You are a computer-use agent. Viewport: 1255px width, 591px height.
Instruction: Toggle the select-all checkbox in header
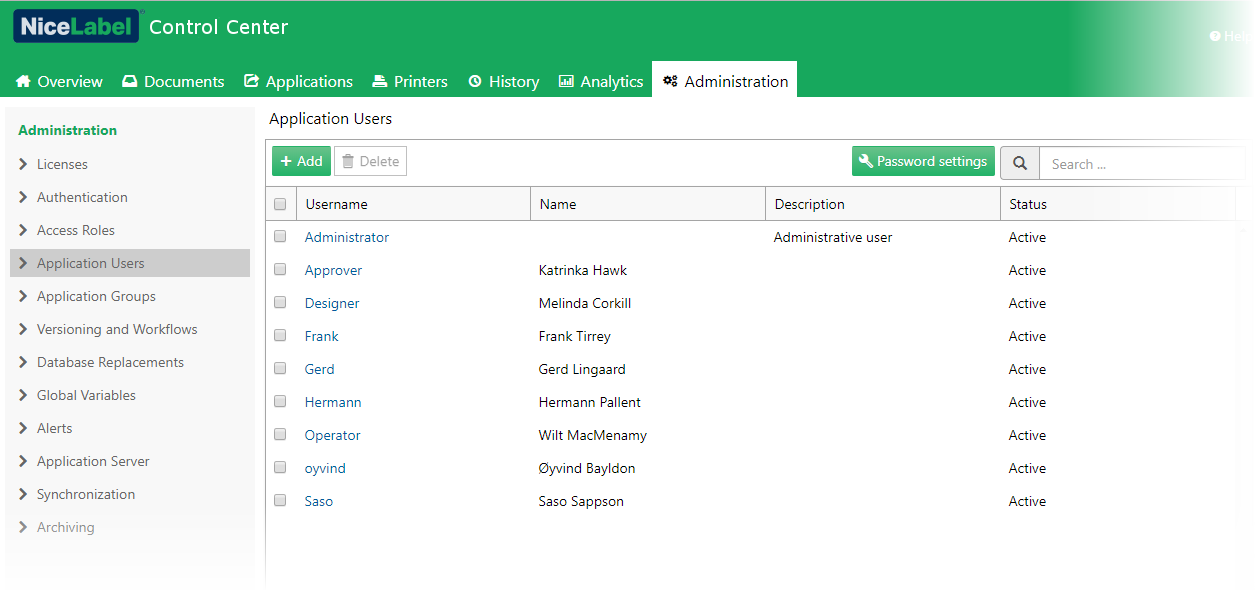click(280, 204)
